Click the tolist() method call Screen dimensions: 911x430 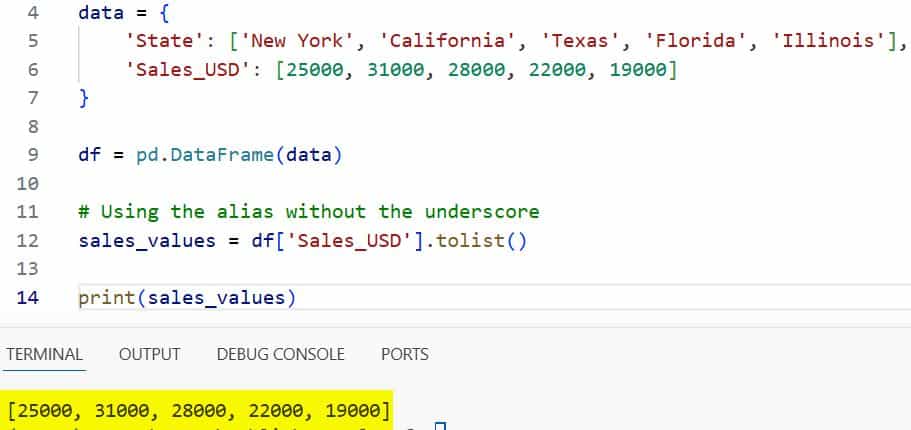[x=482, y=241]
